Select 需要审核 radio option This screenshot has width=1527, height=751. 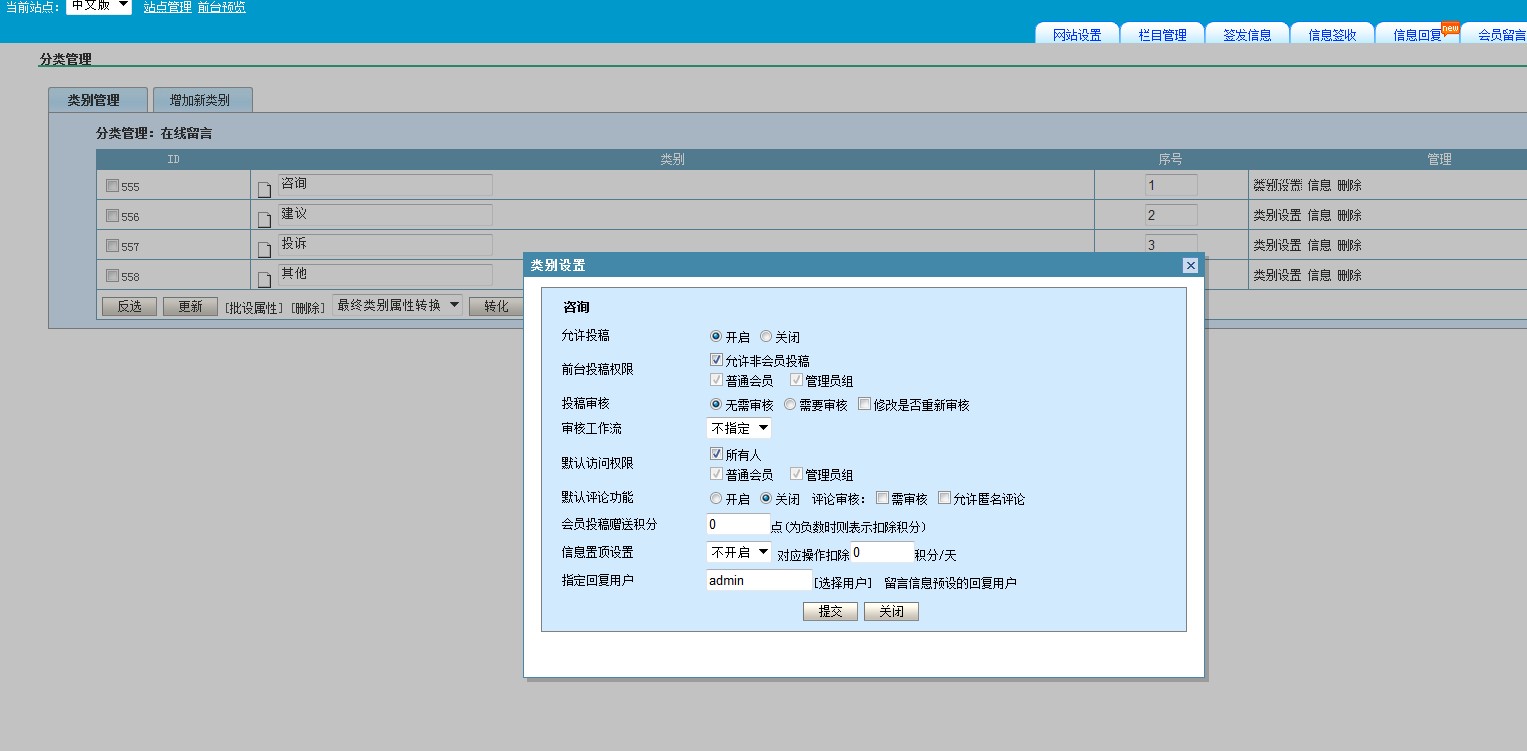point(790,405)
